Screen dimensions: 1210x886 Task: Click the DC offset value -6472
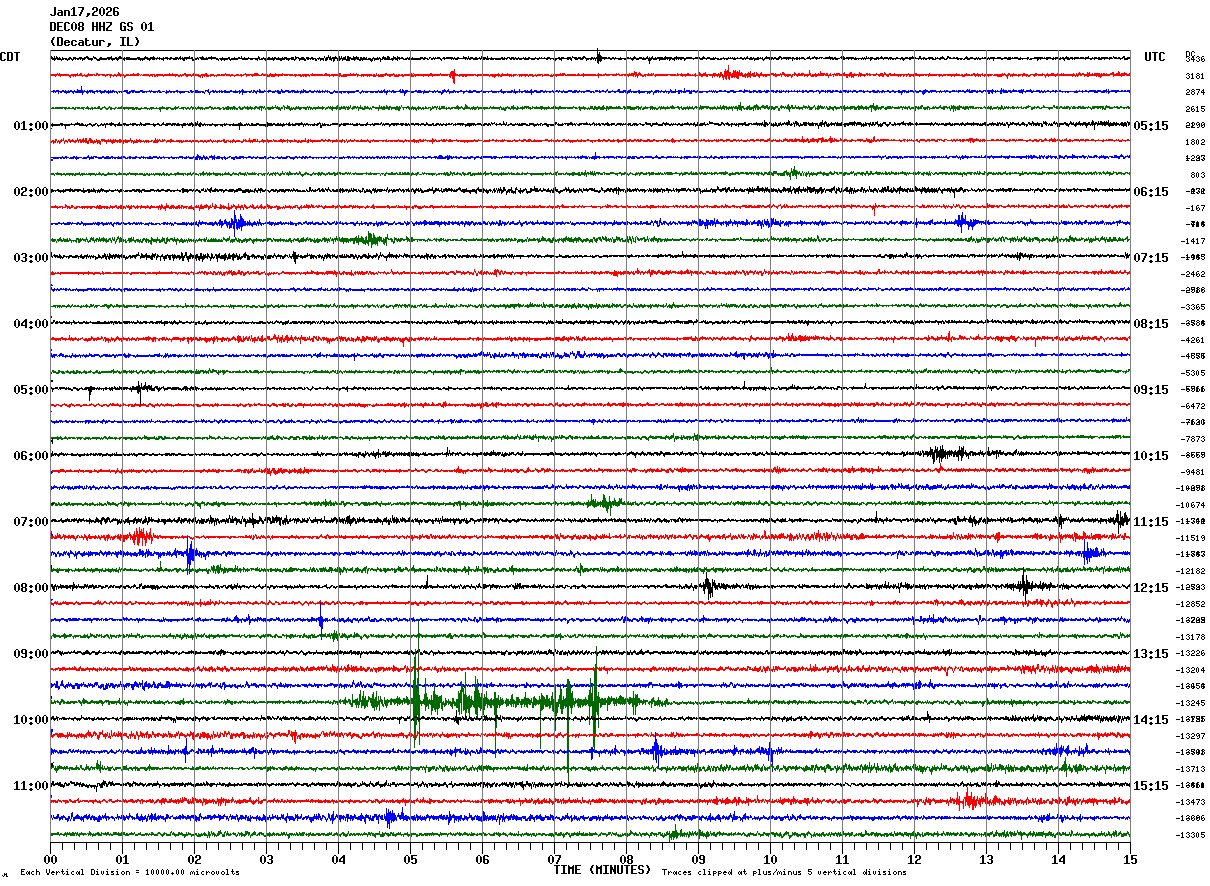pos(1193,406)
